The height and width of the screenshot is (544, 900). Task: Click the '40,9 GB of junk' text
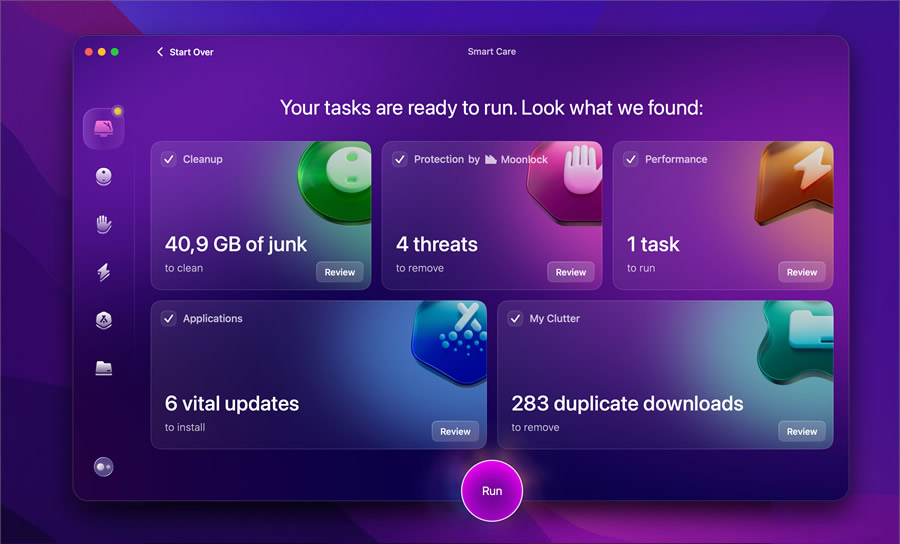(236, 244)
